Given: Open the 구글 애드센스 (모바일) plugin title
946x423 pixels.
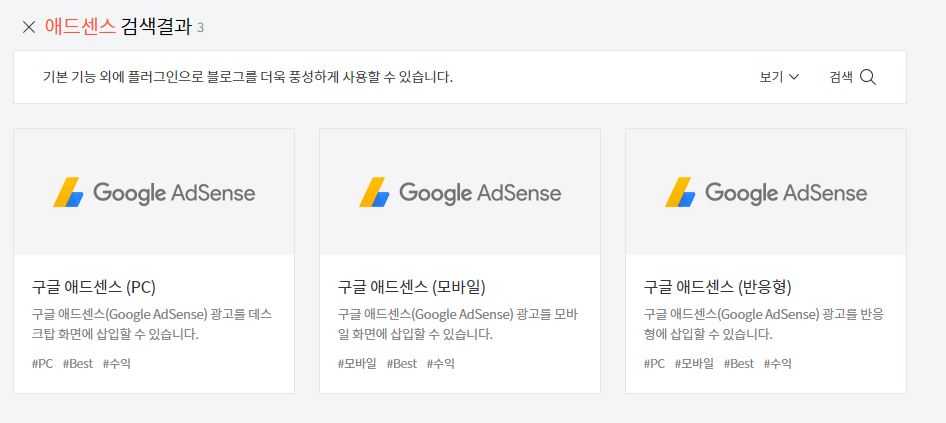Looking at the screenshot, I should coord(411,287).
